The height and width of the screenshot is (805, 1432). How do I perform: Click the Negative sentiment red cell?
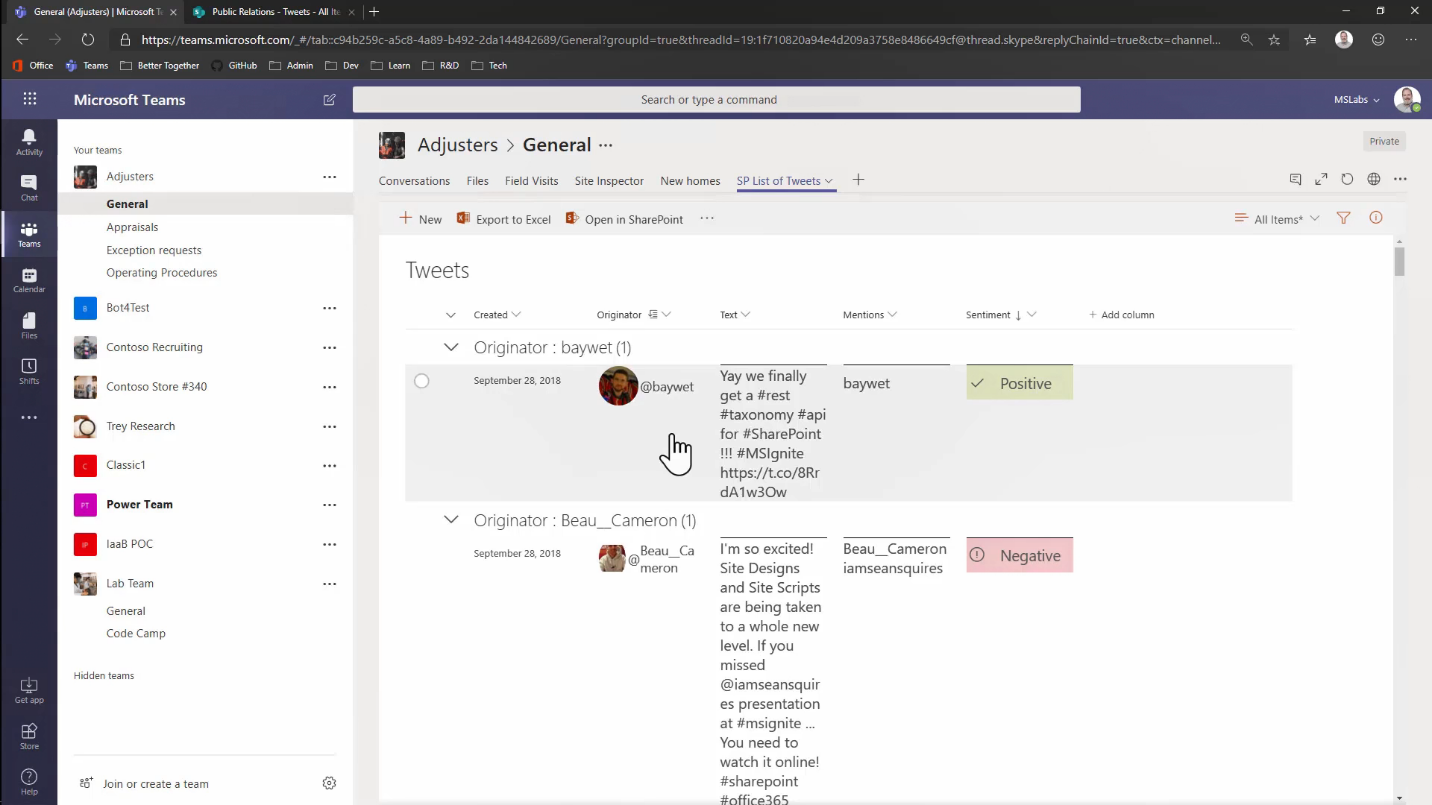click(x=1019, y=556)
